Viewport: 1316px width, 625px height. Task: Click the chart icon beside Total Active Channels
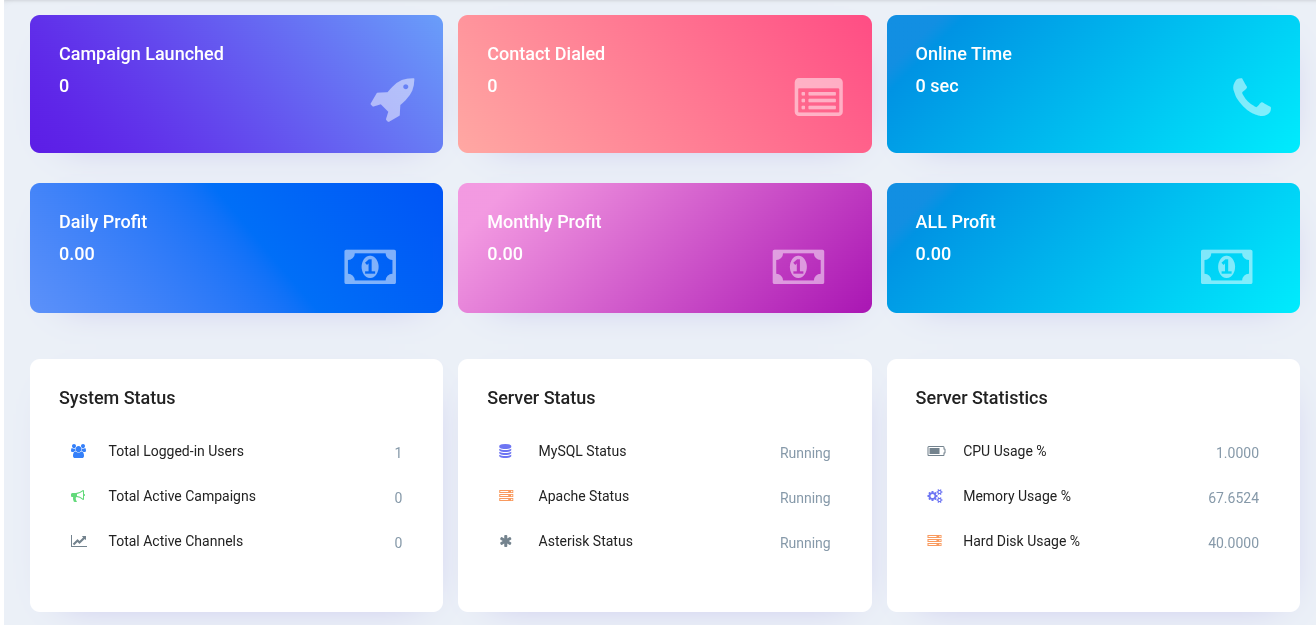tap(79, 541)
